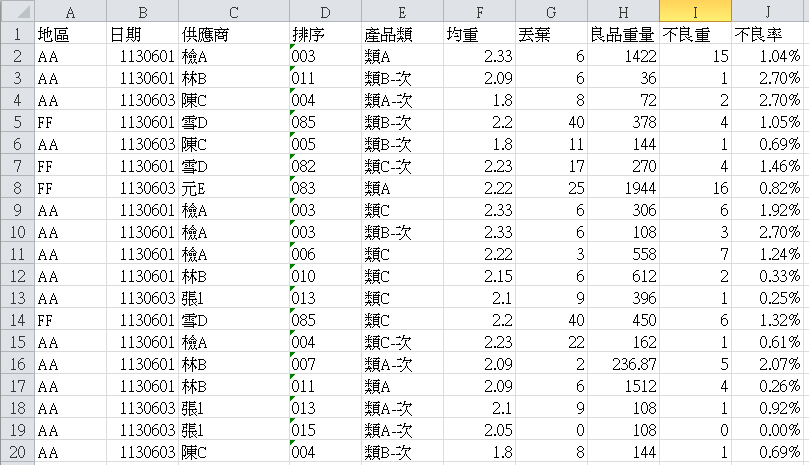Click 良品重量 cell 36
Image resolution: width=809 pixels, height=465 pixels.
pyautogui.click(x=623, y=78)
